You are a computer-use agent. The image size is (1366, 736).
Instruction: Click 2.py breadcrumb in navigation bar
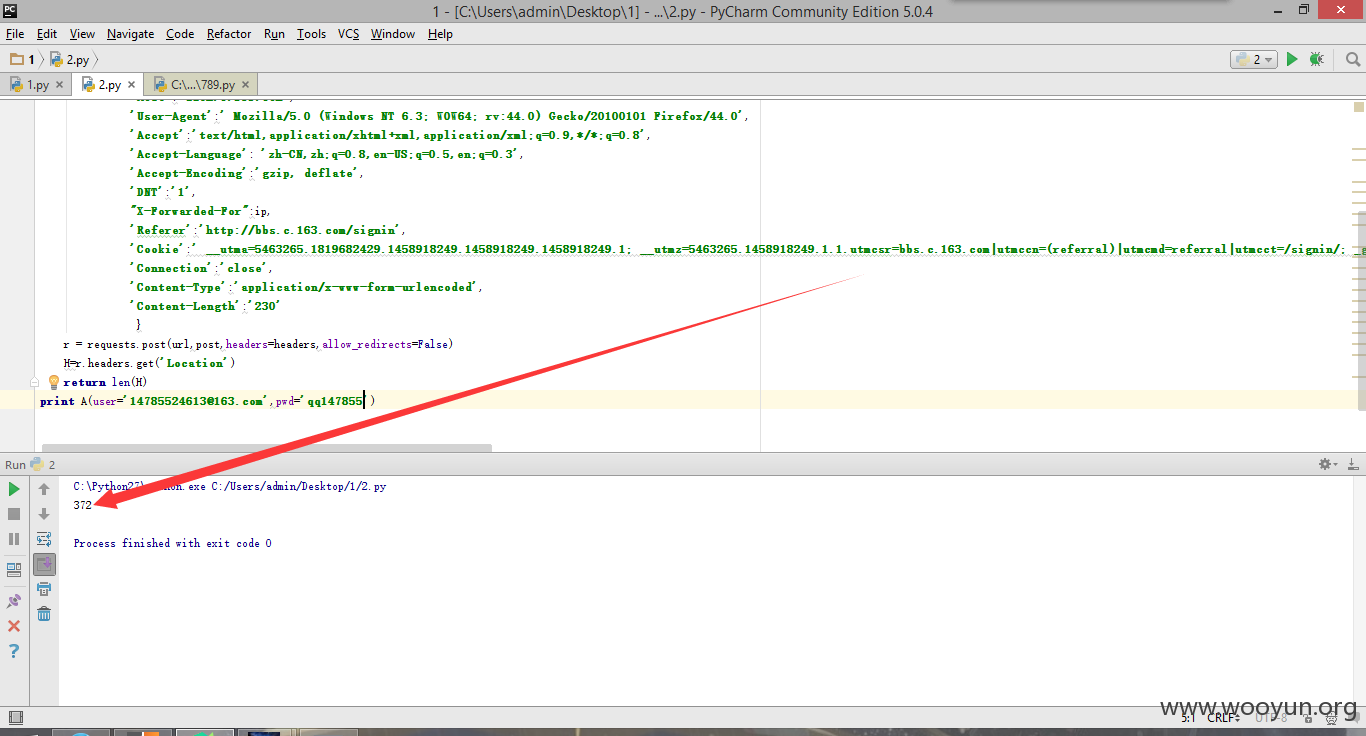coord(69,60)
